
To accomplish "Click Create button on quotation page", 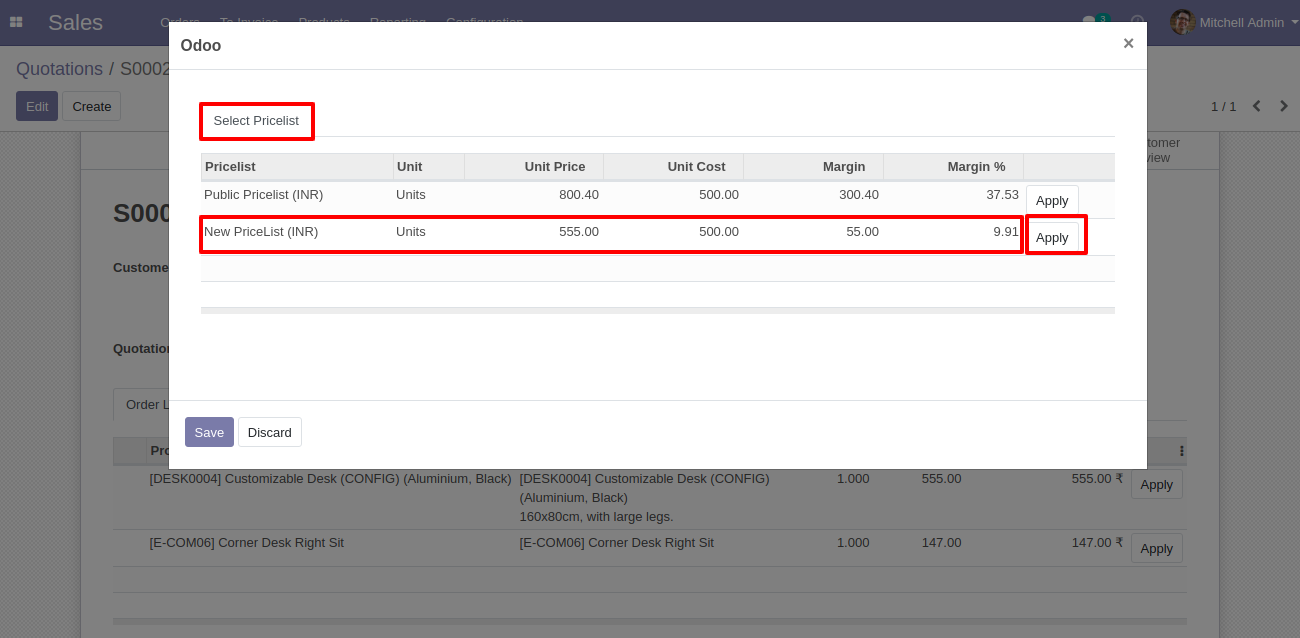I will click(x=92, y=106).
